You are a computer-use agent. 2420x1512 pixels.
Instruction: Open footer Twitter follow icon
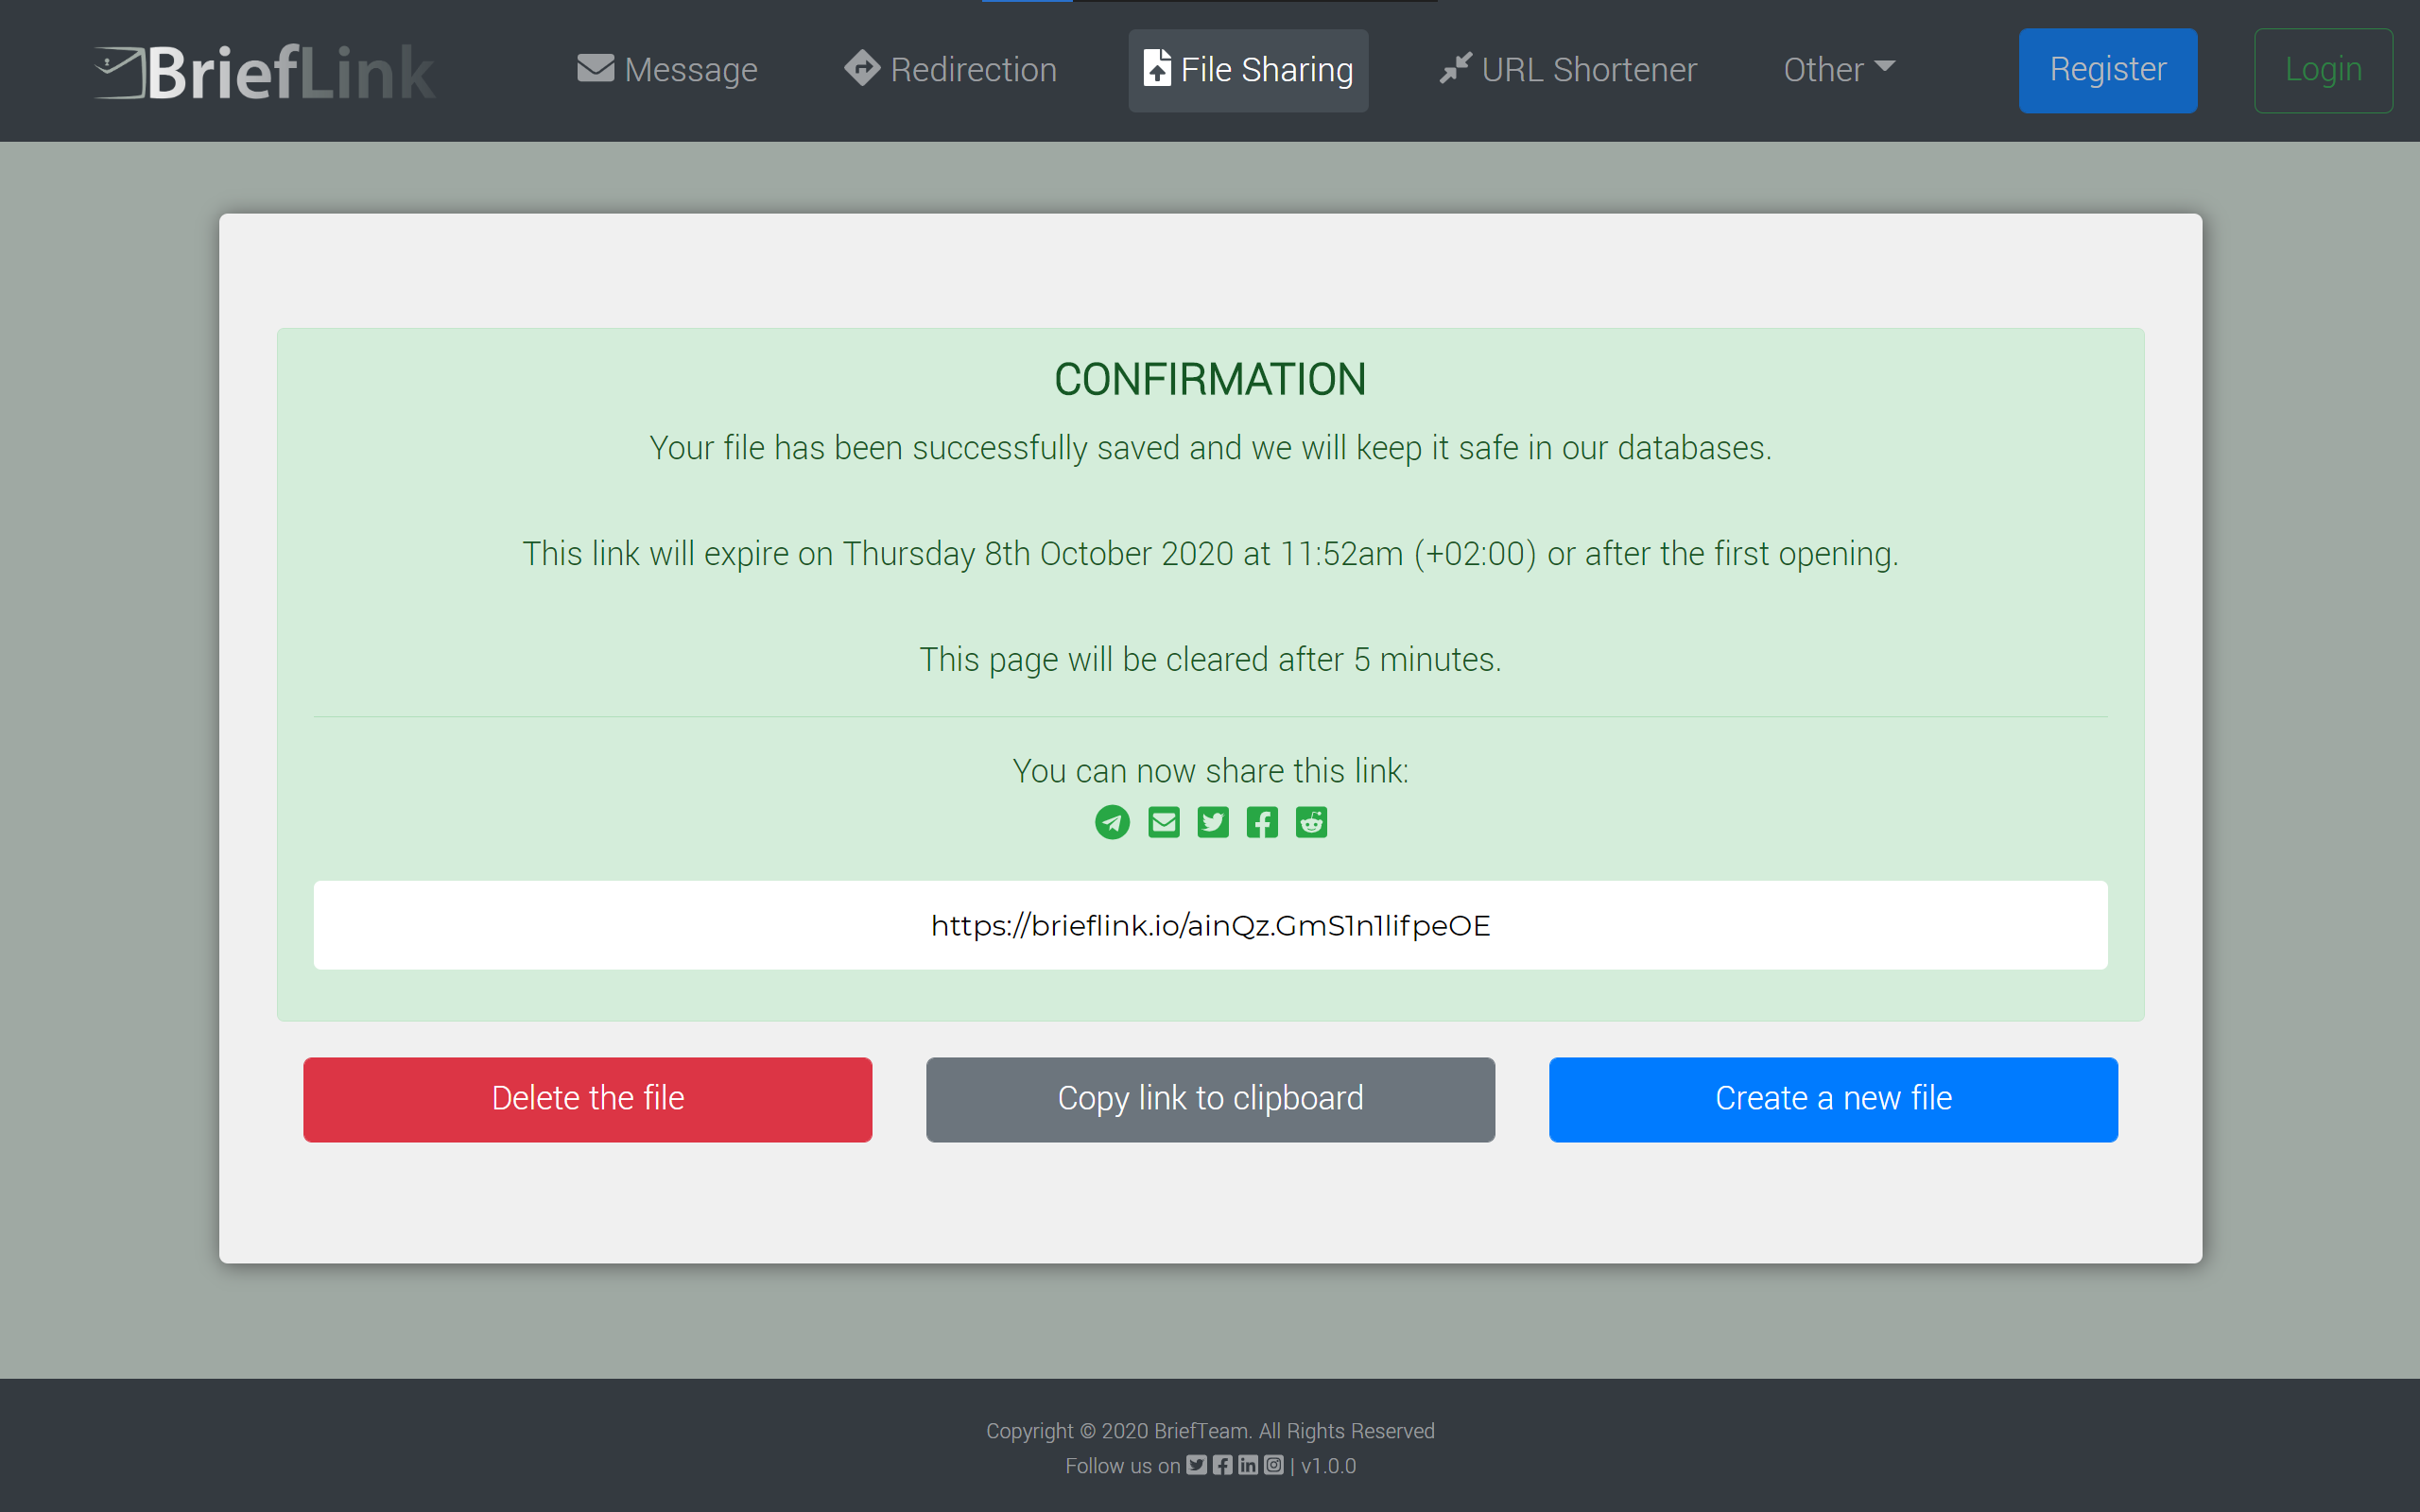tap(1196, 1465)
